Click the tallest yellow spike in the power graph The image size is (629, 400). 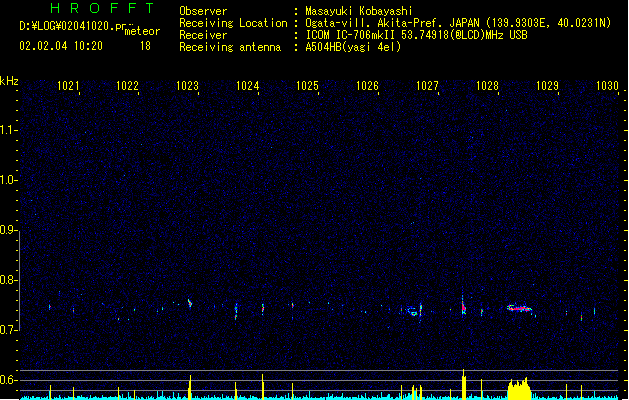pyautogui.click(x=464, y=384)
